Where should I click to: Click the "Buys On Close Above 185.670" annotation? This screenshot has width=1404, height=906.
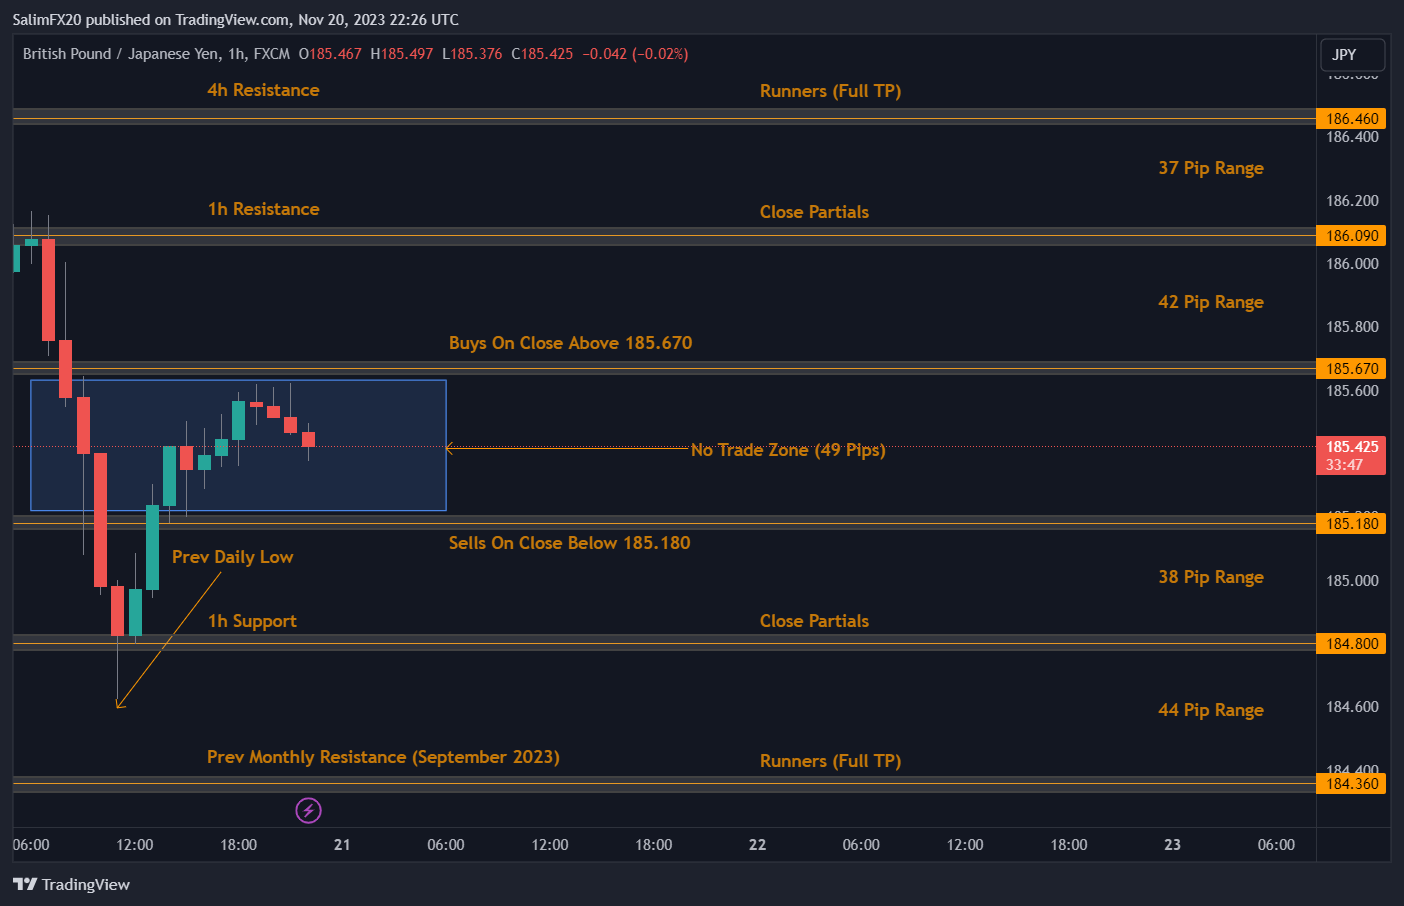[570, 343]
